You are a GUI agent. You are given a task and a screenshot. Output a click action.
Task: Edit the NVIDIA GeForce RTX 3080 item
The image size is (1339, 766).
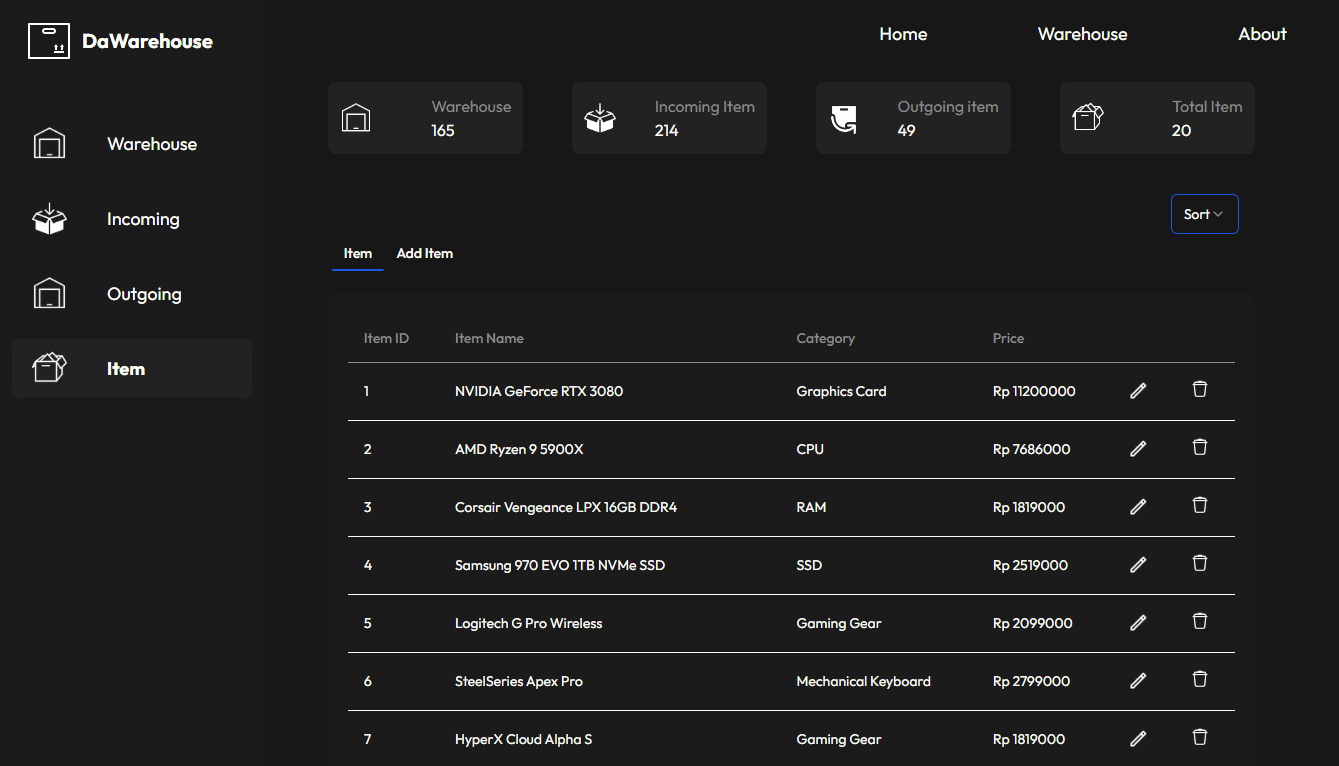(x=1137, y=391)
